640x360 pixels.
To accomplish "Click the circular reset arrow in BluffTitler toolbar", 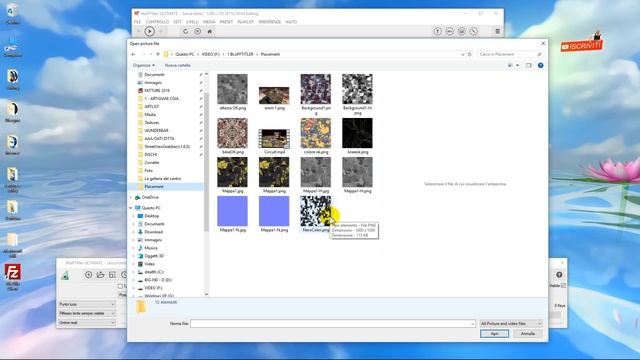I will tap(185, 31).
